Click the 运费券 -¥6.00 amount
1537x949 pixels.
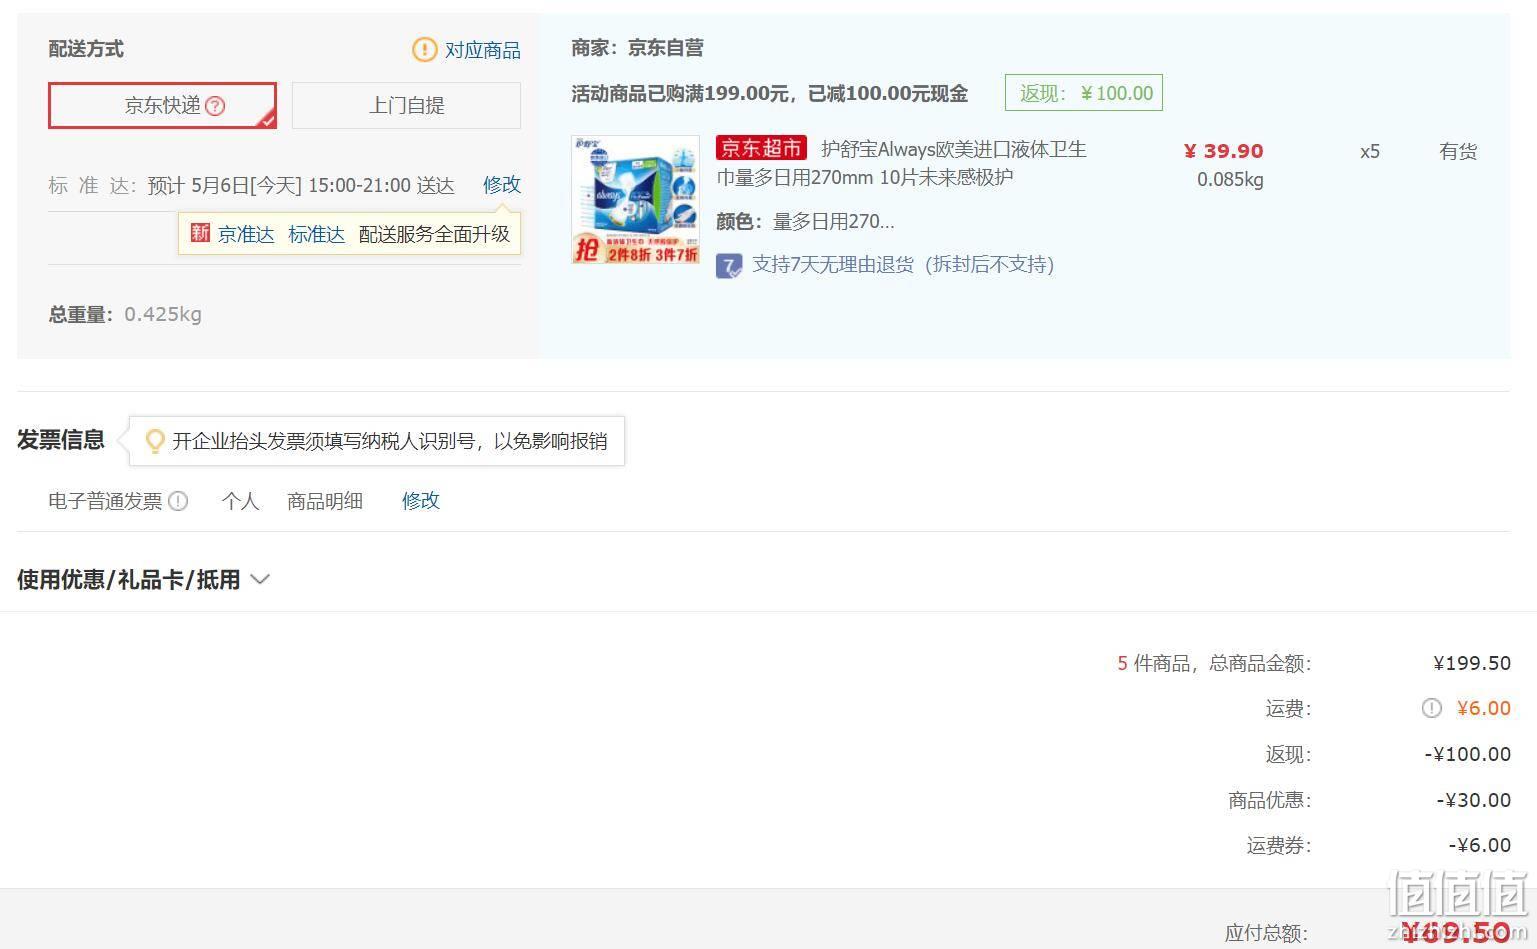(x=1479, y=845)
